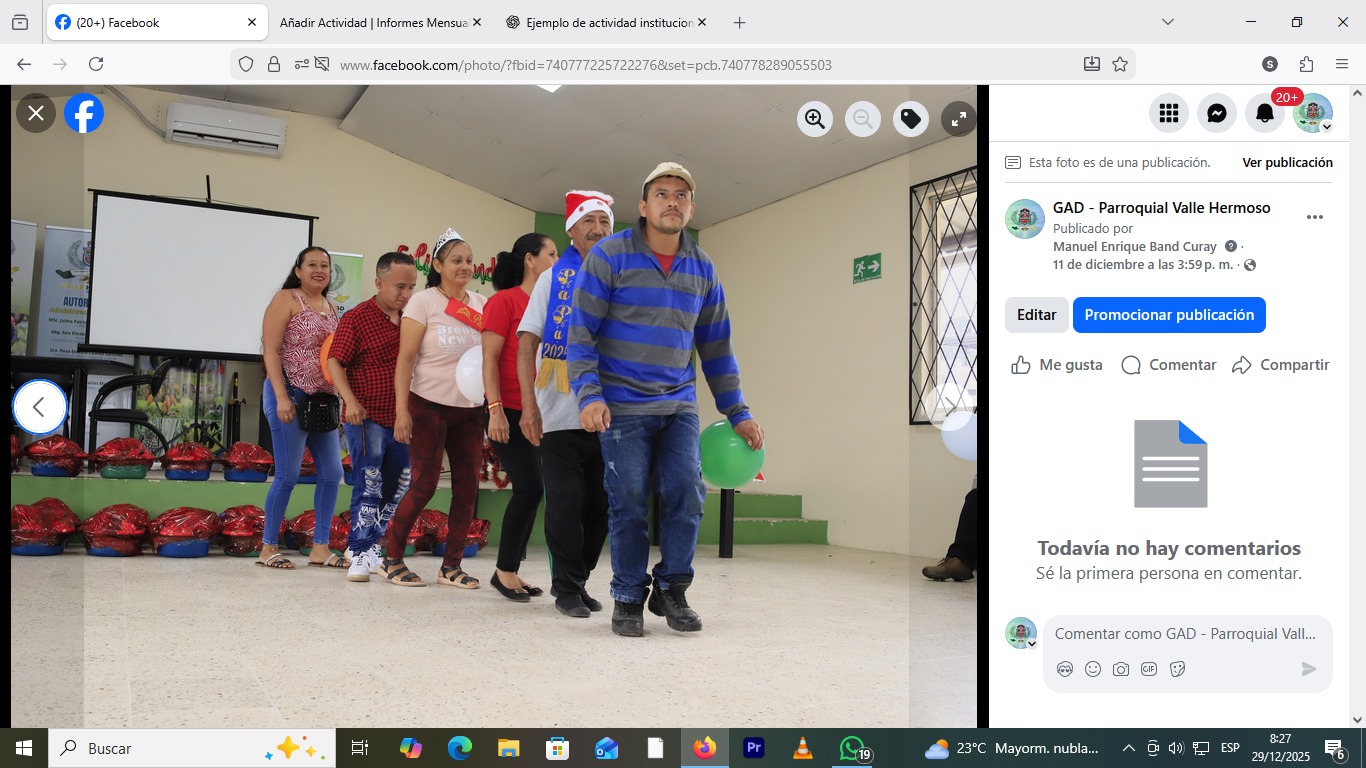Screen dimensions: 1366x768
Task: Open post options three-dot menu
Action: coord(1314,217)
